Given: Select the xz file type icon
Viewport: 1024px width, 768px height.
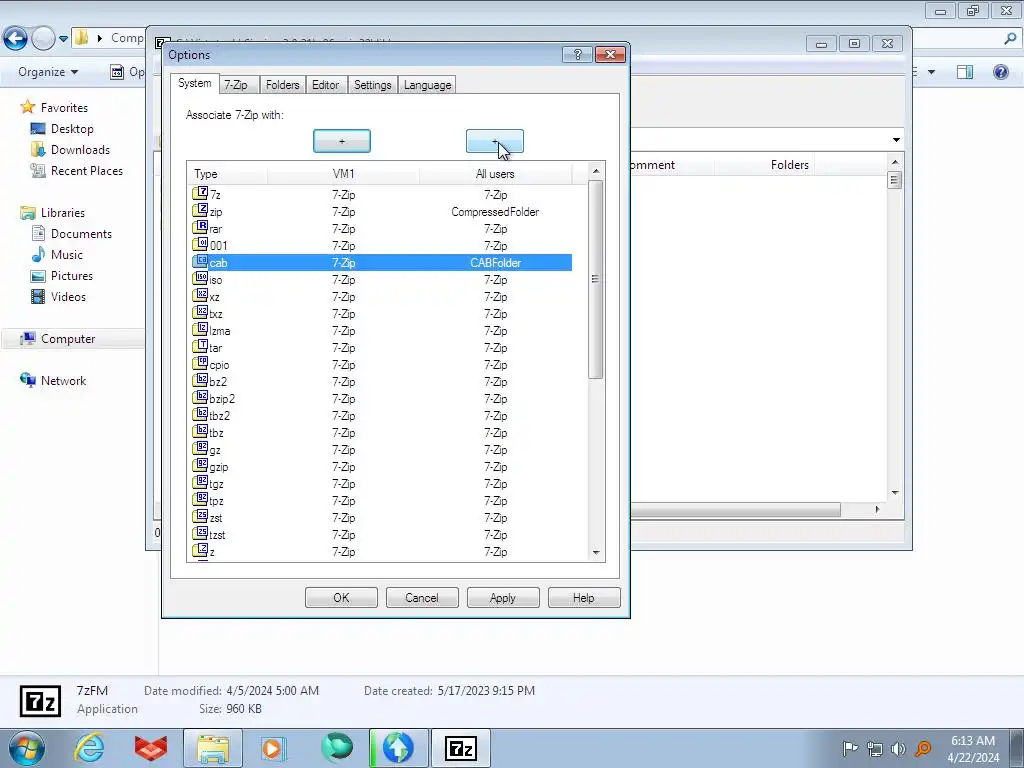Looking at the screenshot, I should (200, 296).
